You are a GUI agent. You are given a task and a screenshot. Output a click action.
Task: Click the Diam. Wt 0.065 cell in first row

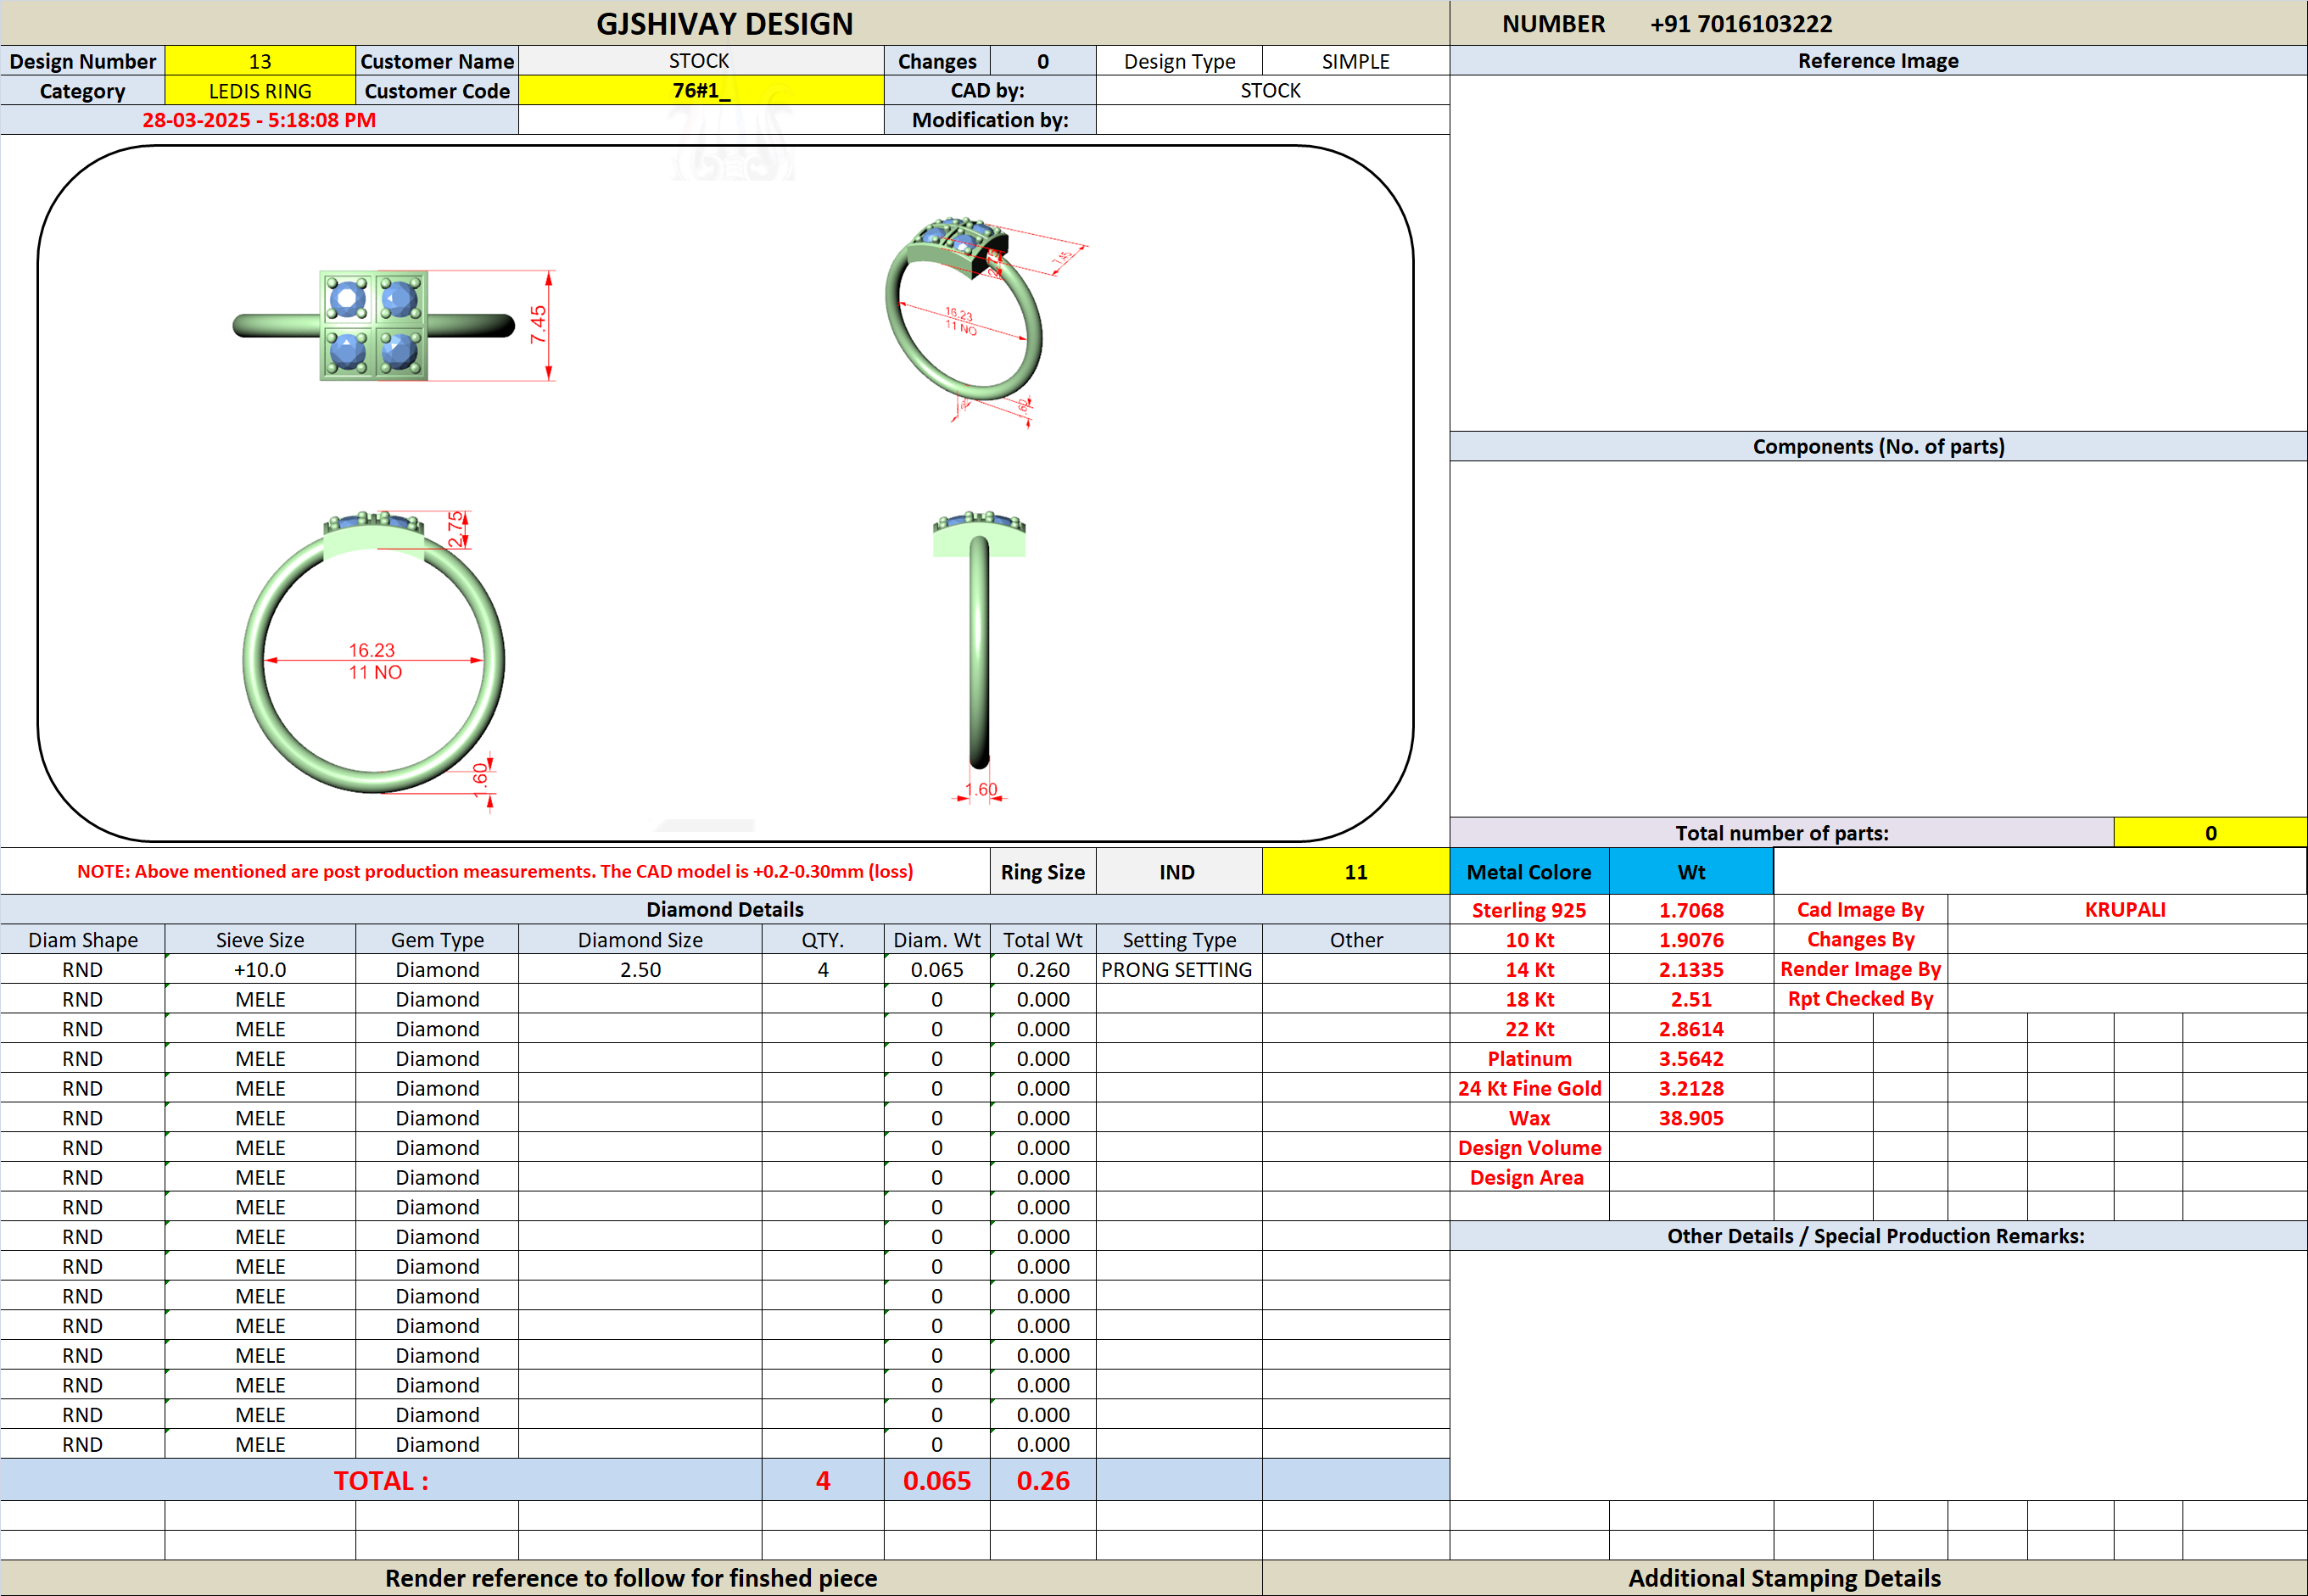point(937,970)
